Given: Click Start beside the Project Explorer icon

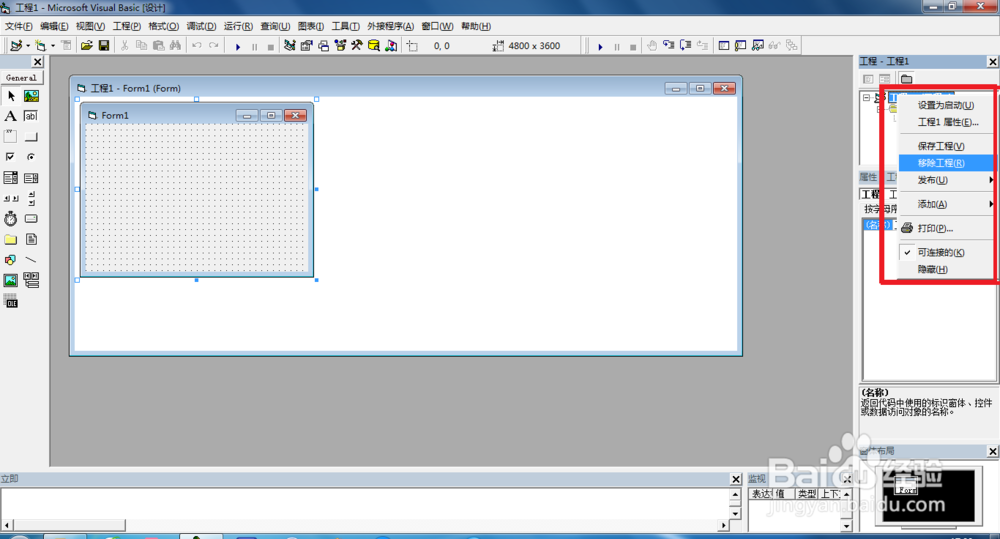Looking at the screenshot, I should 238,47.
